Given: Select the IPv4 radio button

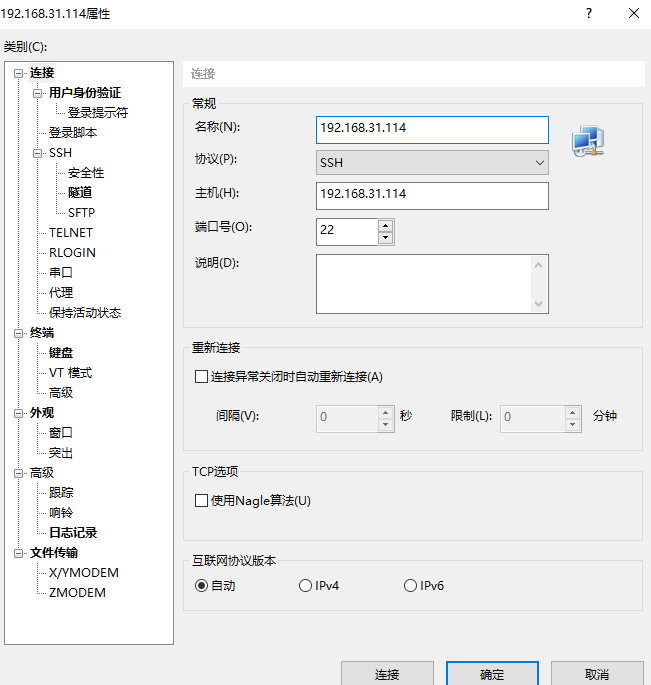Looking at the screenshot, I should click(x=305, y=585).
